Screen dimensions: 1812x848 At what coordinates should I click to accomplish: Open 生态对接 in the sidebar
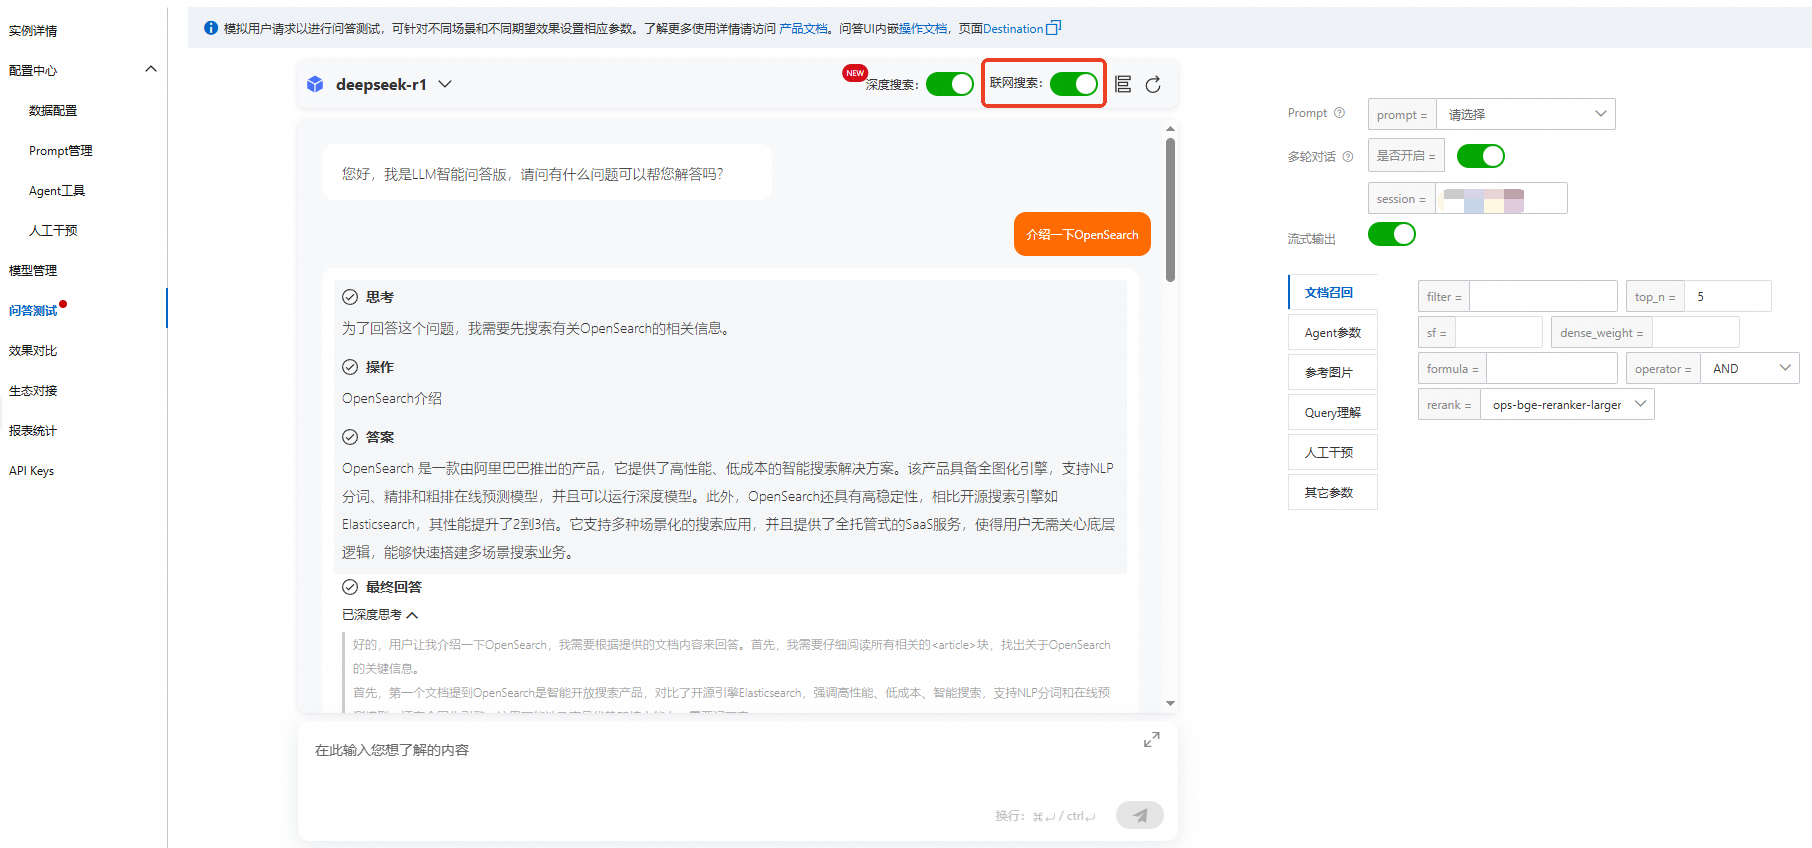(33, 391)
